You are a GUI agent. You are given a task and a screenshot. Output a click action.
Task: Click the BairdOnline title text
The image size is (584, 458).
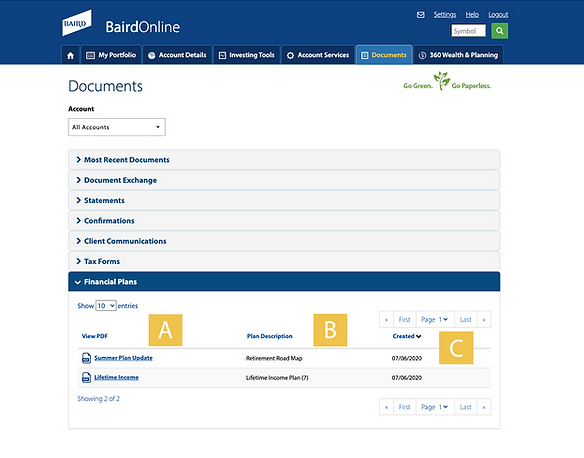point(143,27)
